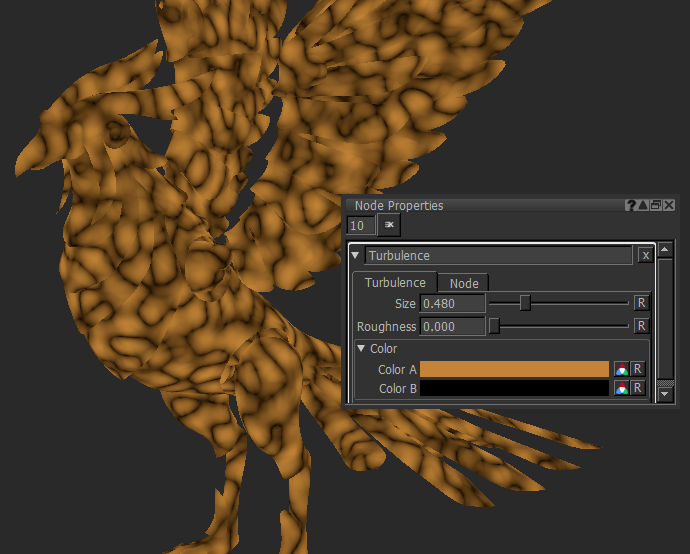This screenshot has height=554, width=690.
Task: Open the color picker icon for Color A
Action: point(621,369)
